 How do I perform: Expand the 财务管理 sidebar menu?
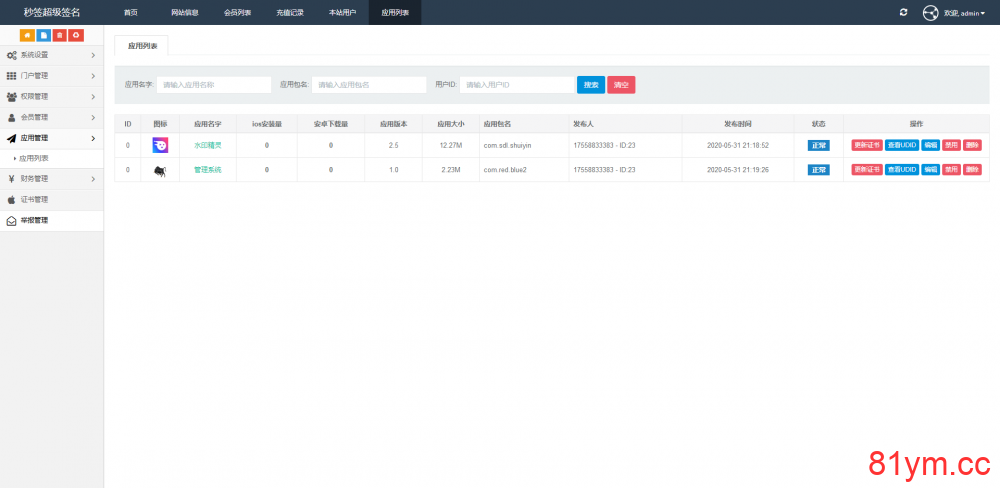point(51,179)
